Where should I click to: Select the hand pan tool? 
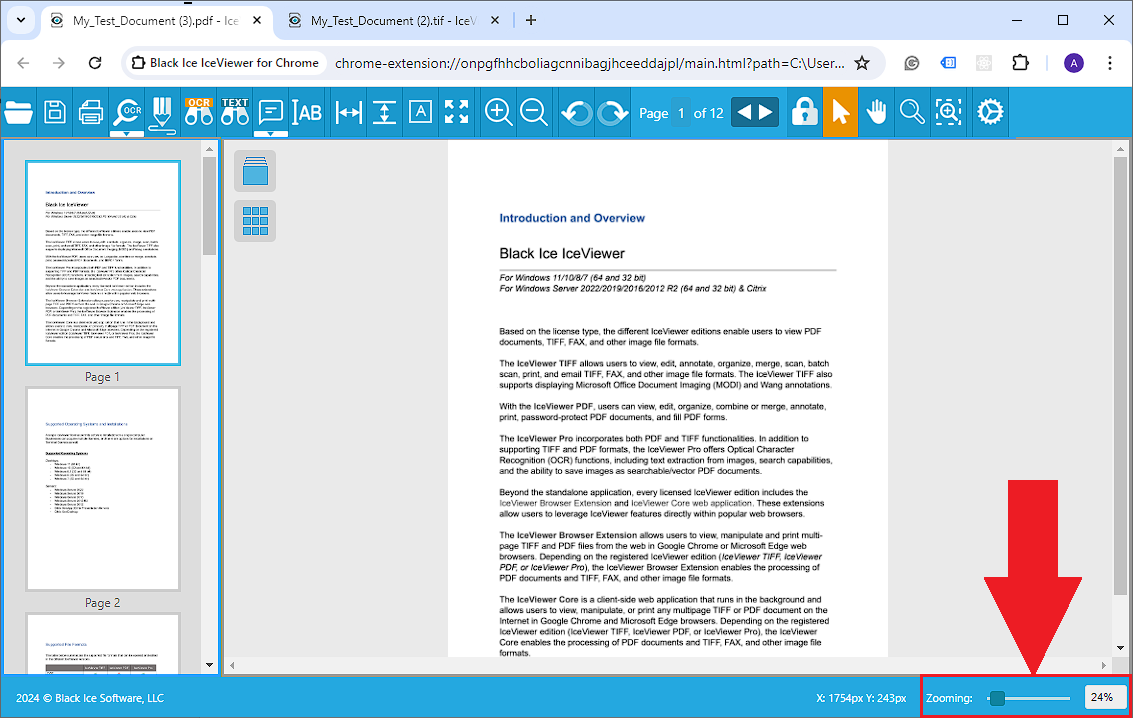pos(876,112)
